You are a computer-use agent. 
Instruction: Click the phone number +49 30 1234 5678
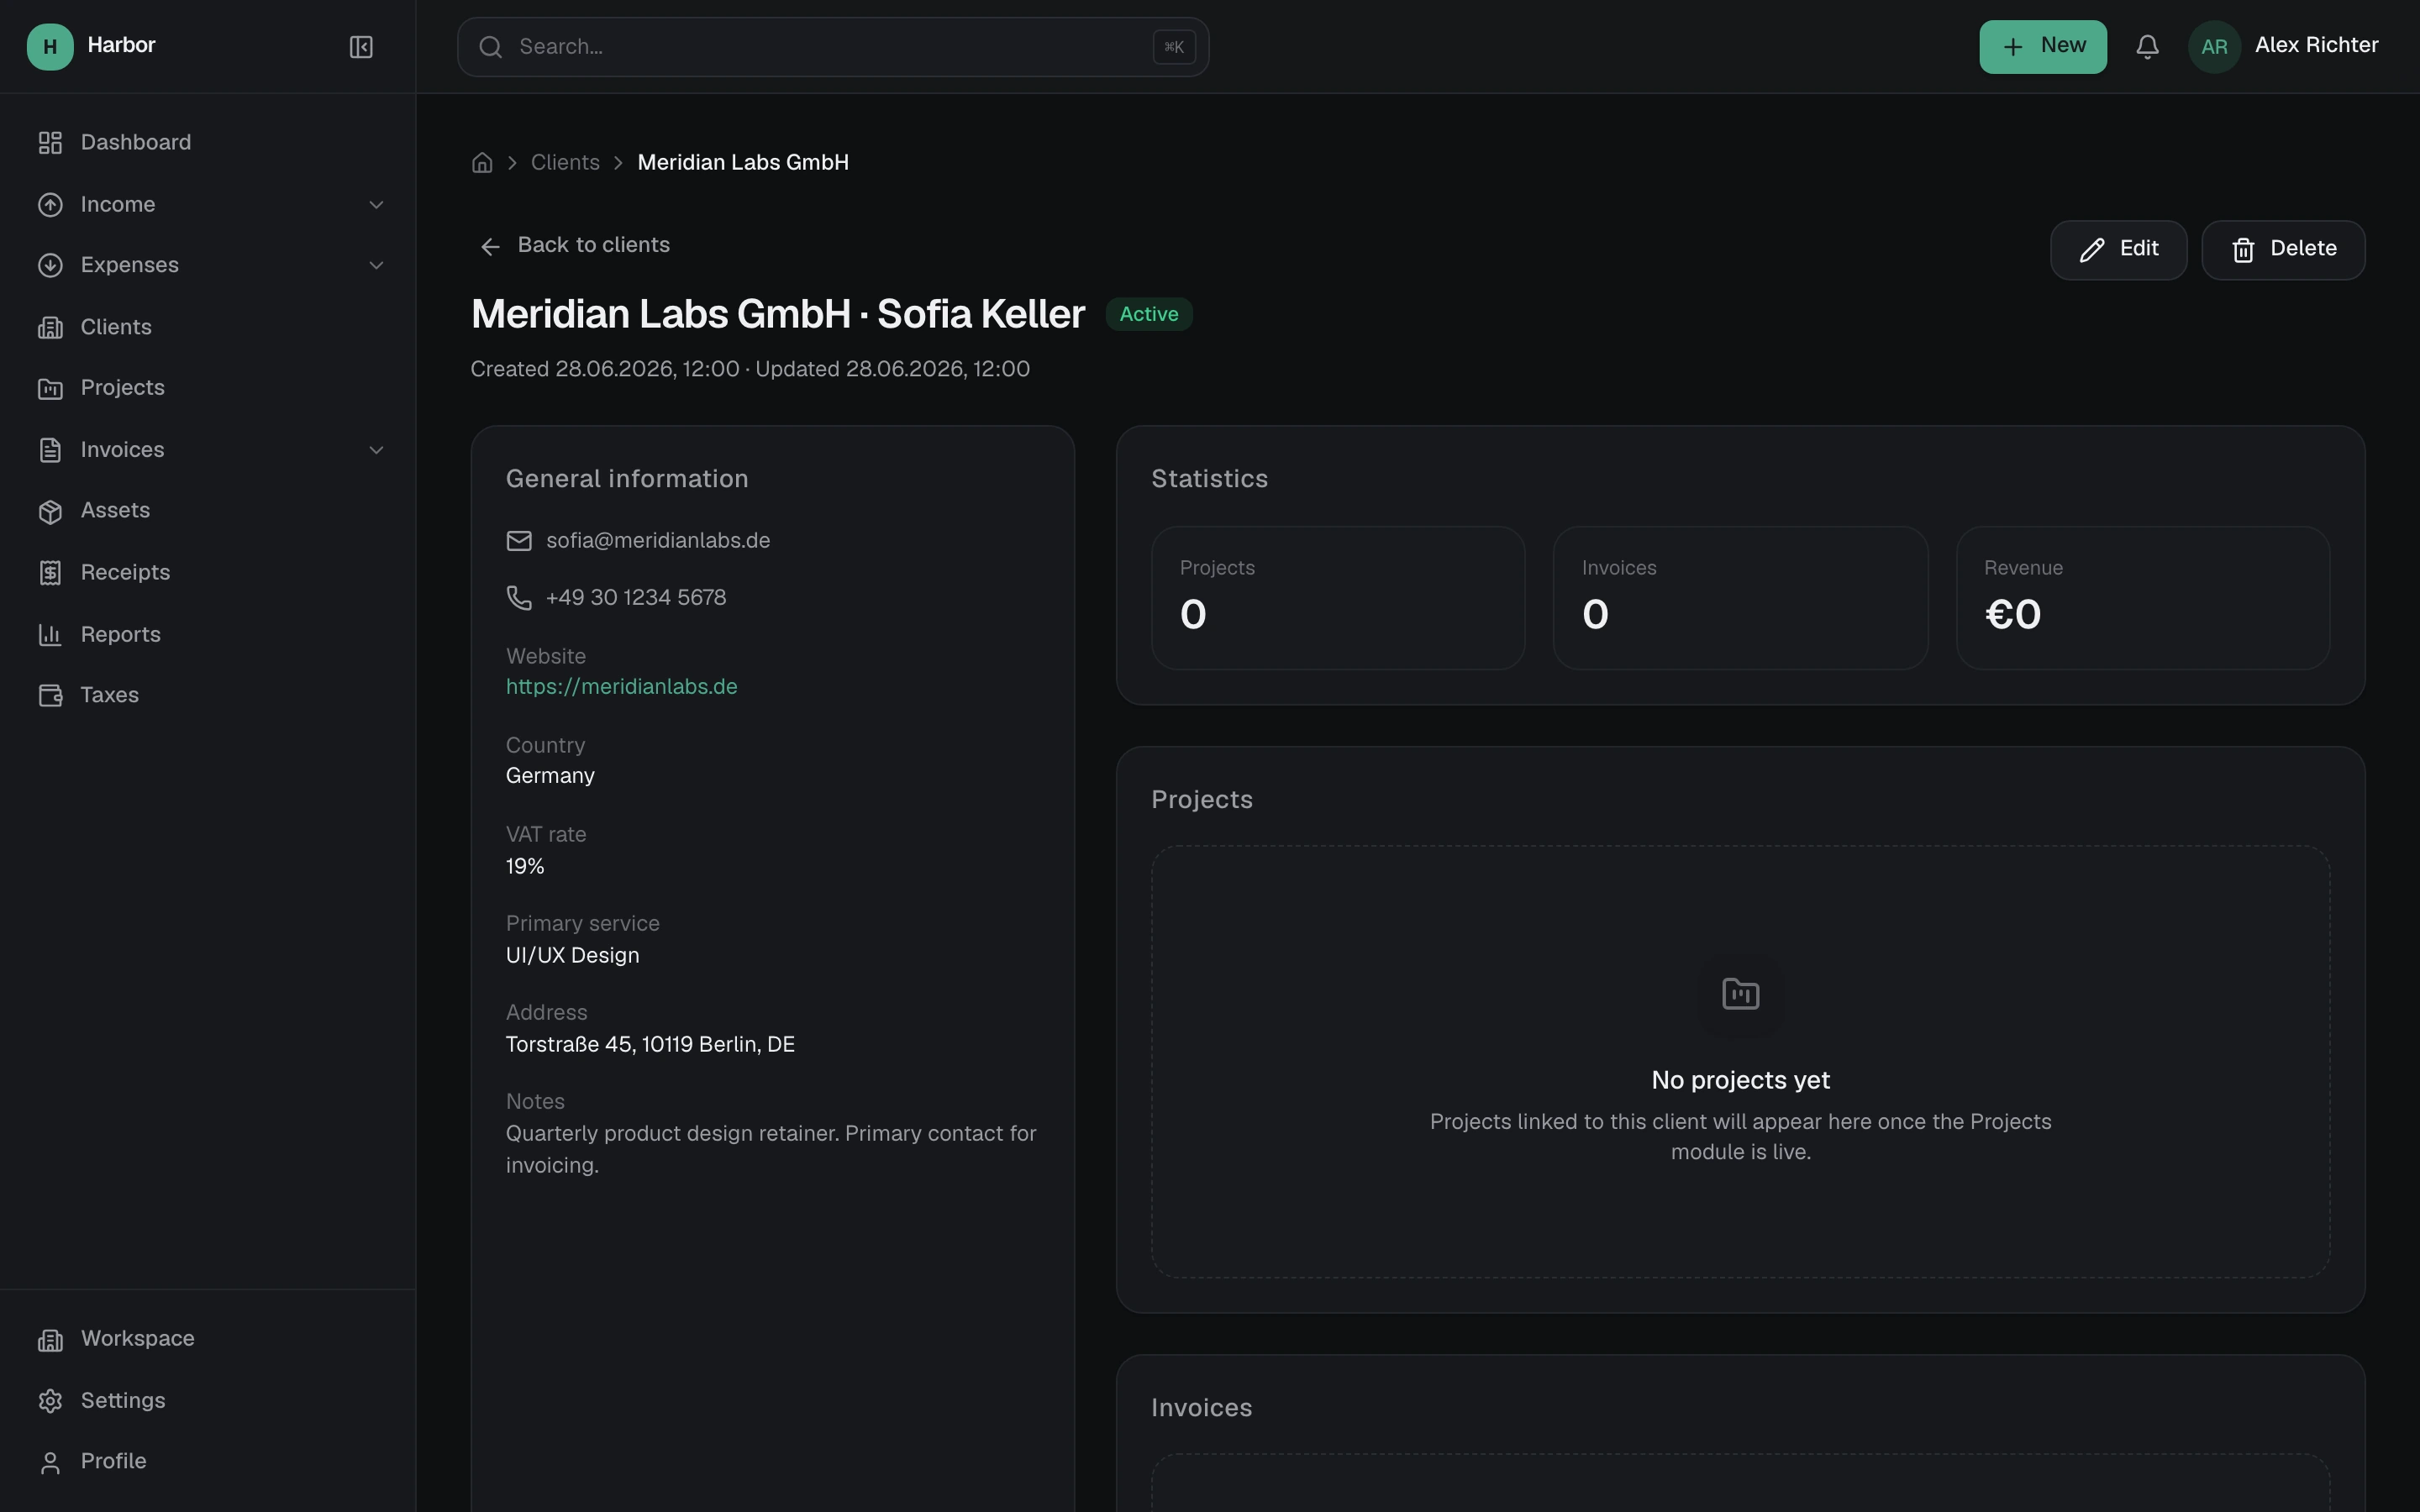(x=636, y=598)
